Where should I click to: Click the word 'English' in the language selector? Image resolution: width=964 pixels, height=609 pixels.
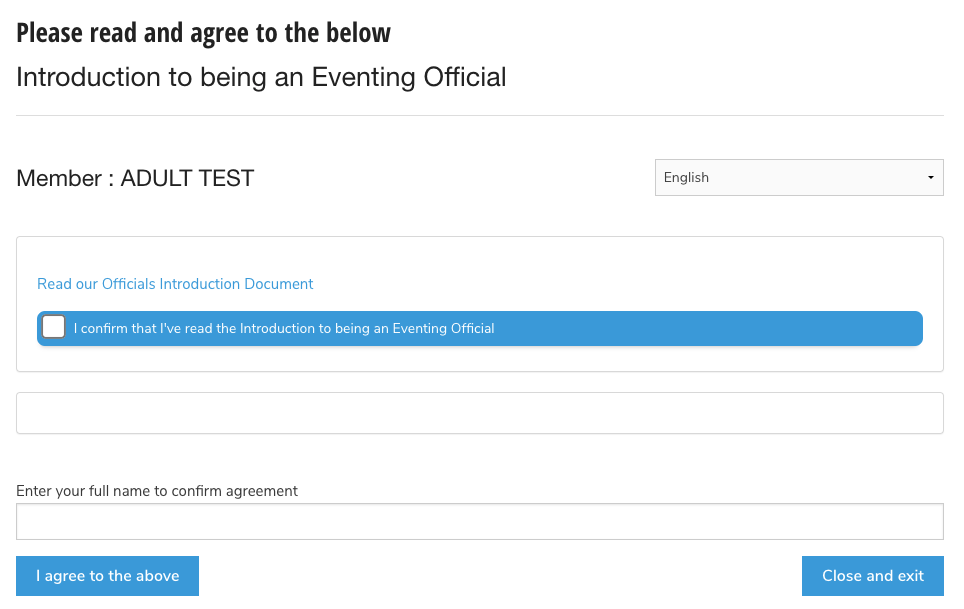click(x=686, y=177)
